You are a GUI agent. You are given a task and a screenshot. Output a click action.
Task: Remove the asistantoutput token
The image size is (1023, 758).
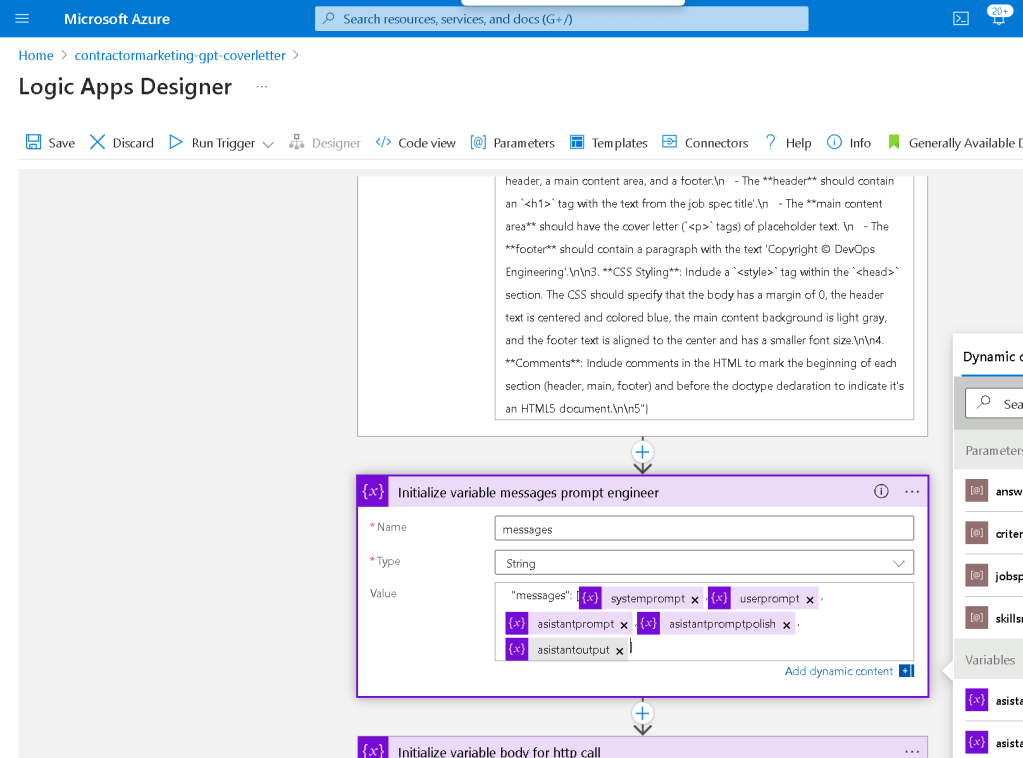coord(619,651)
